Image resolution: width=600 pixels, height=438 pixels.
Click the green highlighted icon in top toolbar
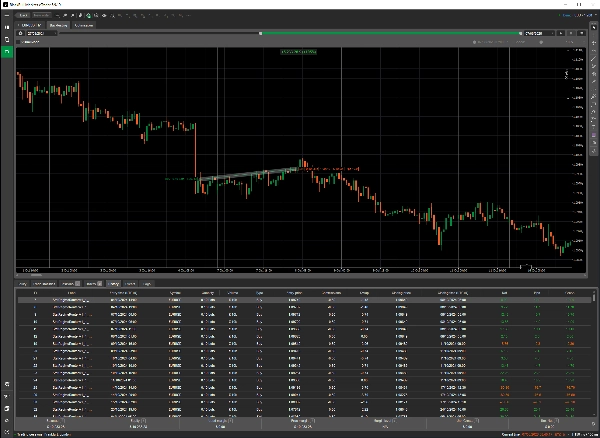[88, 15]
